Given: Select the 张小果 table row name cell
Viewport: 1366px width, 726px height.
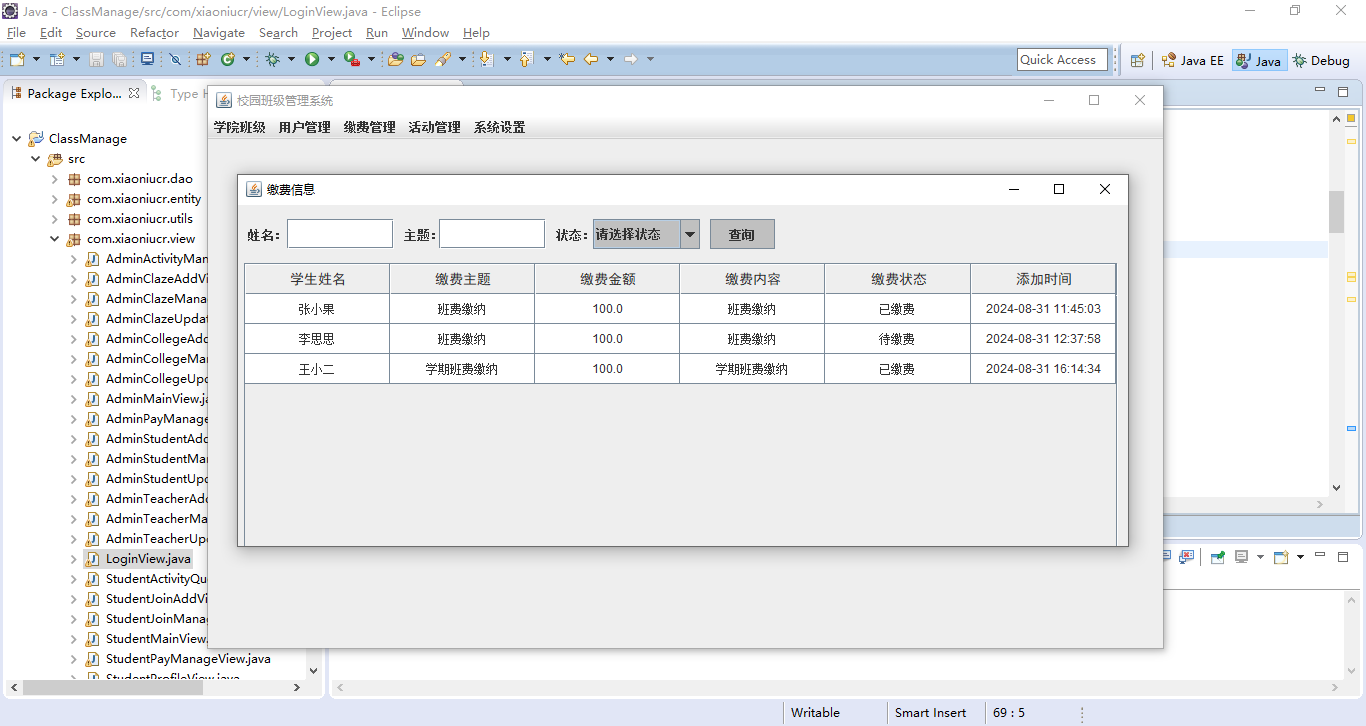Looking at the screenshot, I should pyautogui.click(x=317, y=309).
